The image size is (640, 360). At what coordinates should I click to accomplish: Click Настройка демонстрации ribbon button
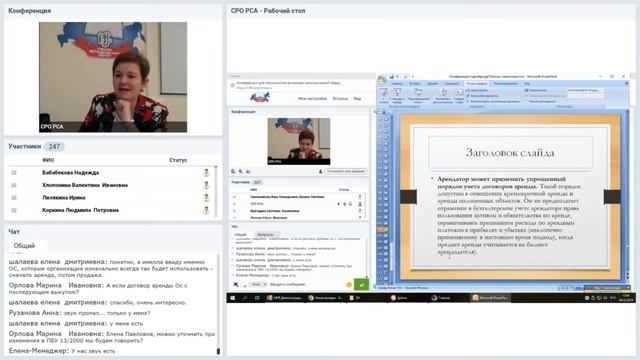443,96
